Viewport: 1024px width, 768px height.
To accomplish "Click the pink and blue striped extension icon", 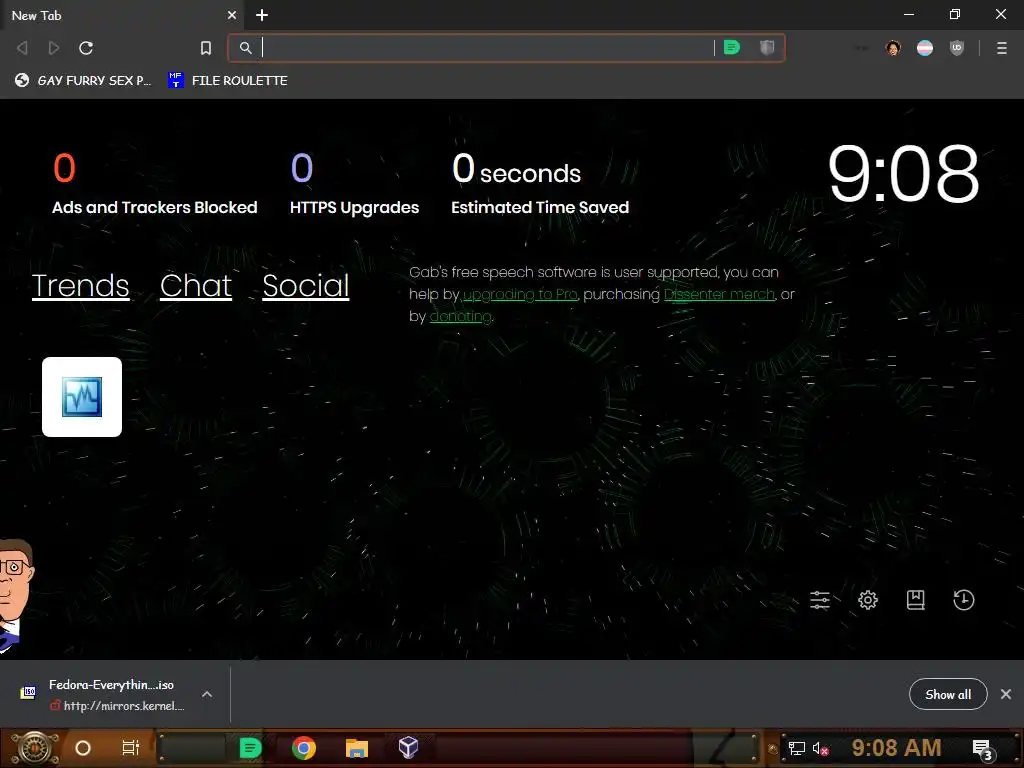I will pyautogui.click(x=925, y=48).
